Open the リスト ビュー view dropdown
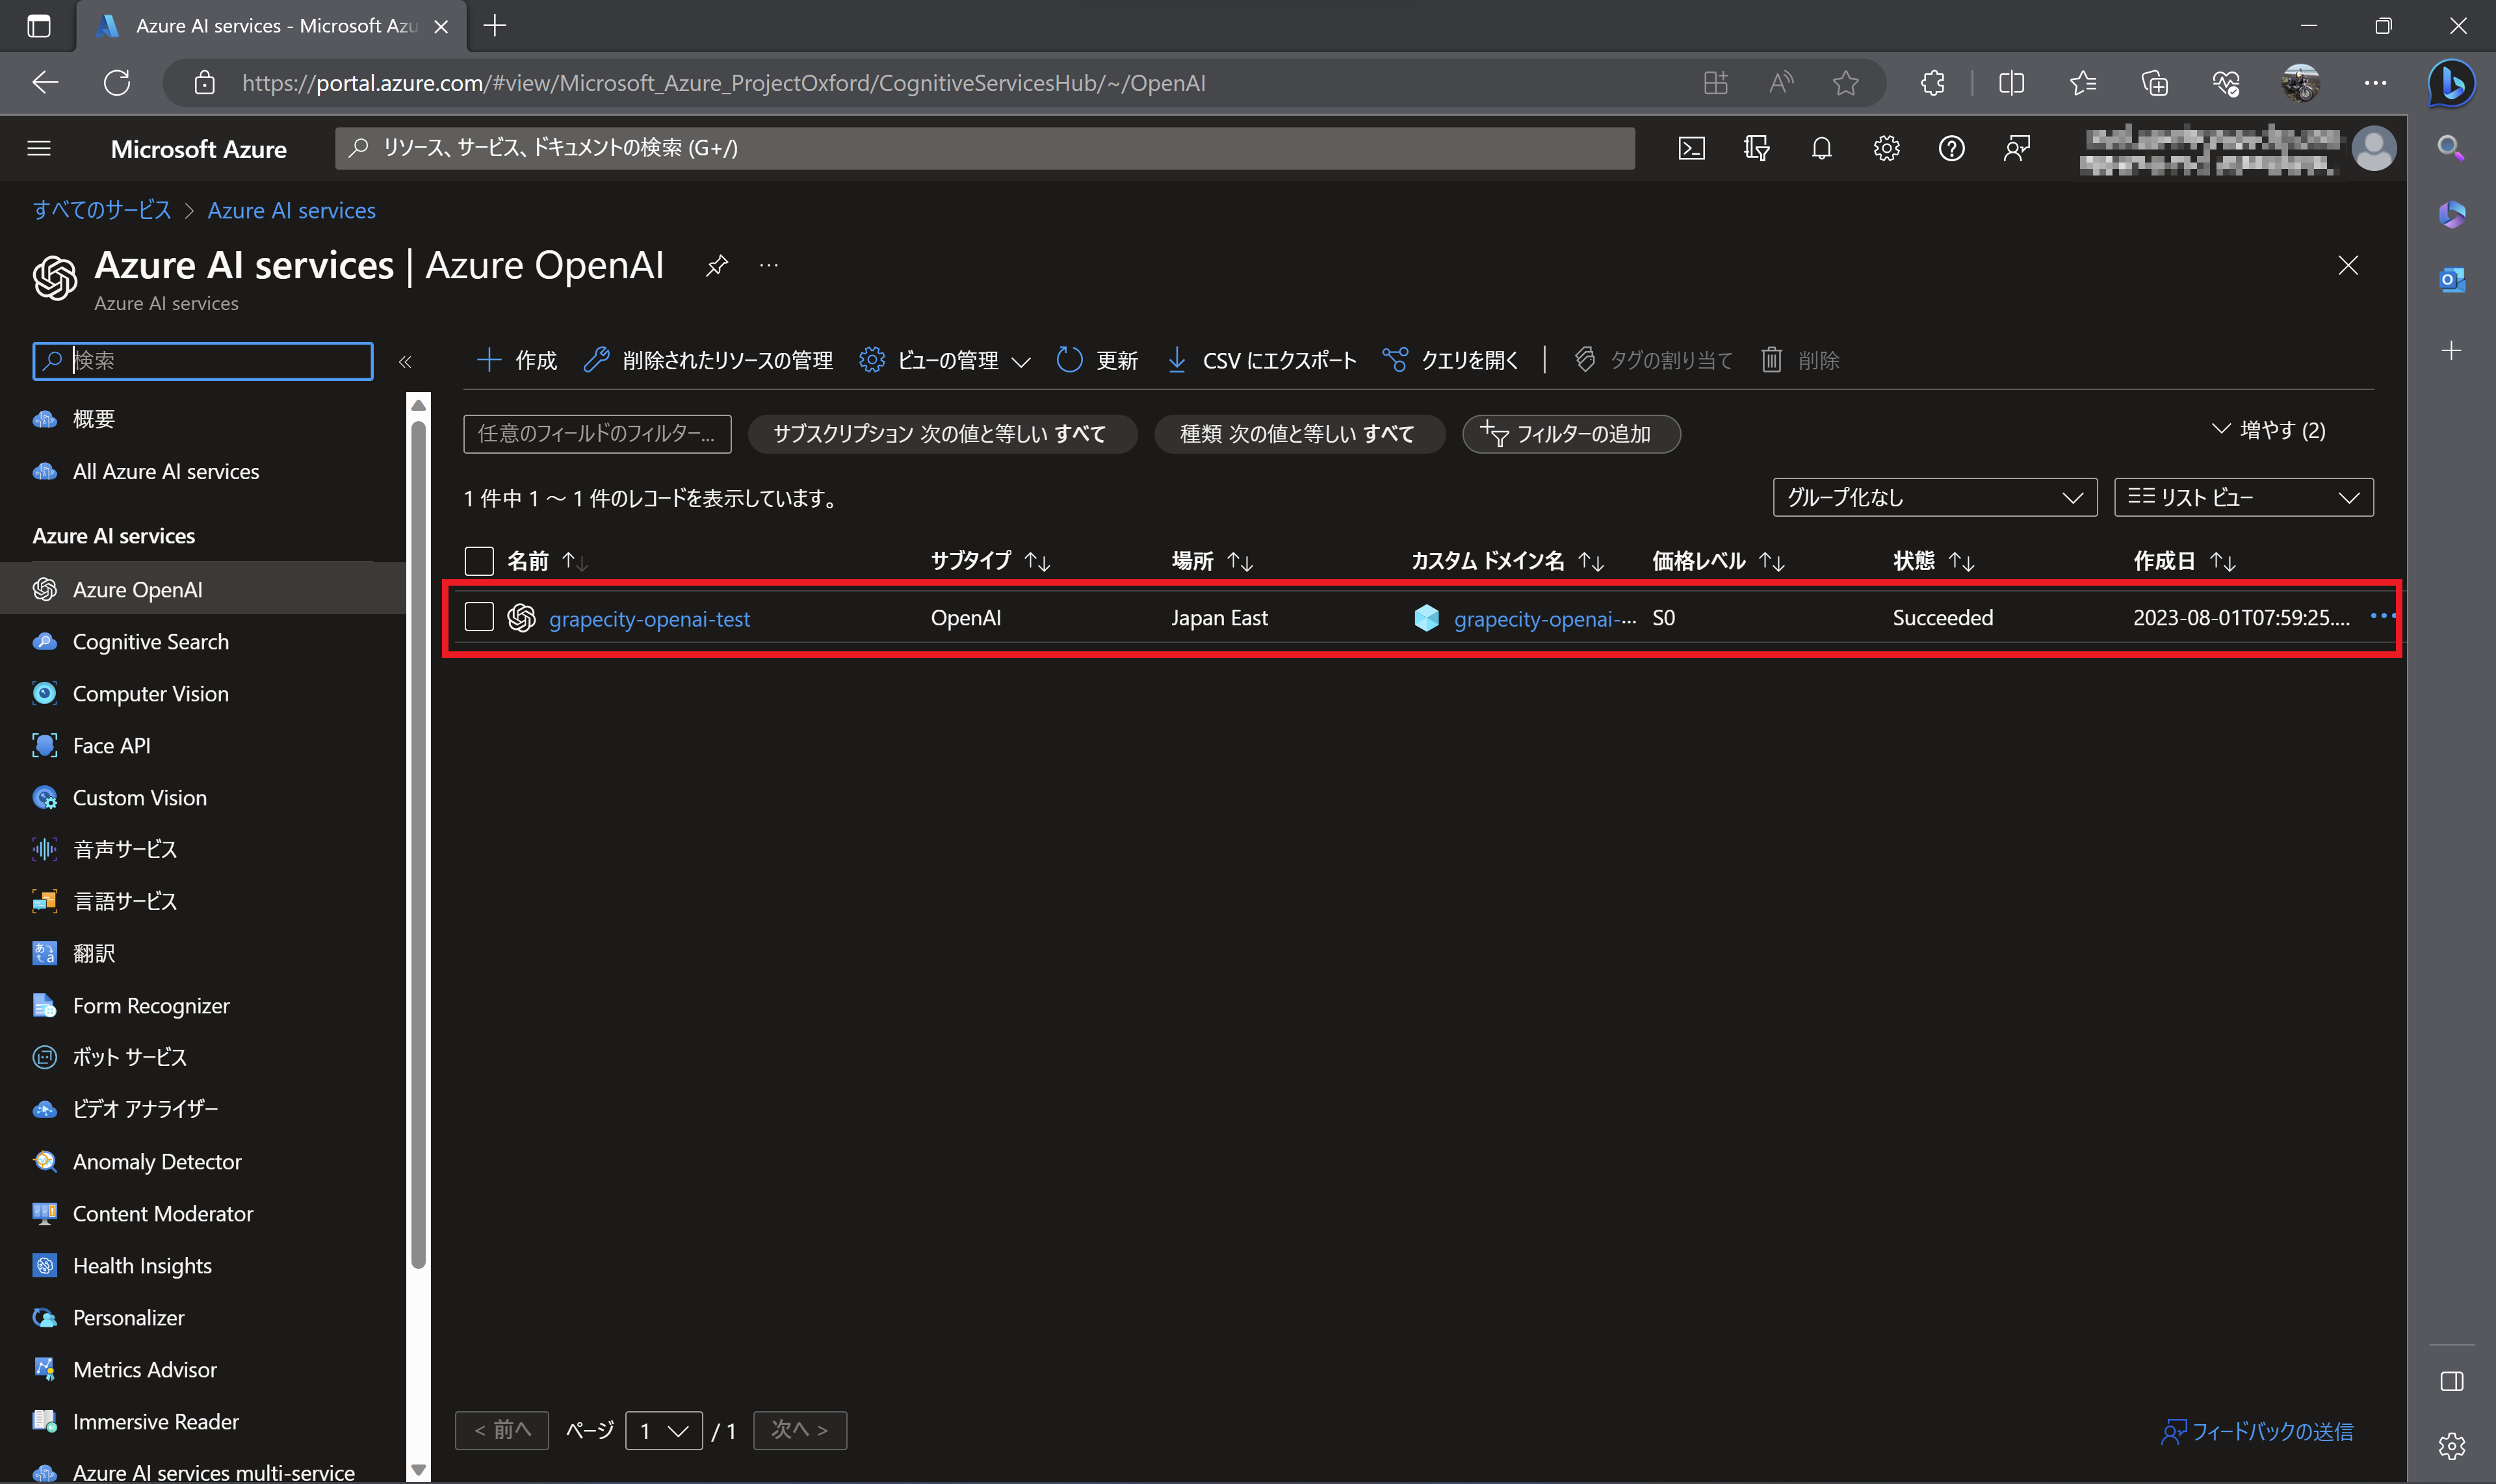 click(2243, 498)
